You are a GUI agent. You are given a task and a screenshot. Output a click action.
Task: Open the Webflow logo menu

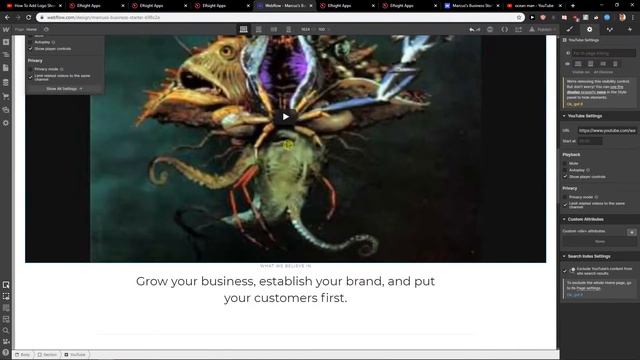tap(6, 29)
